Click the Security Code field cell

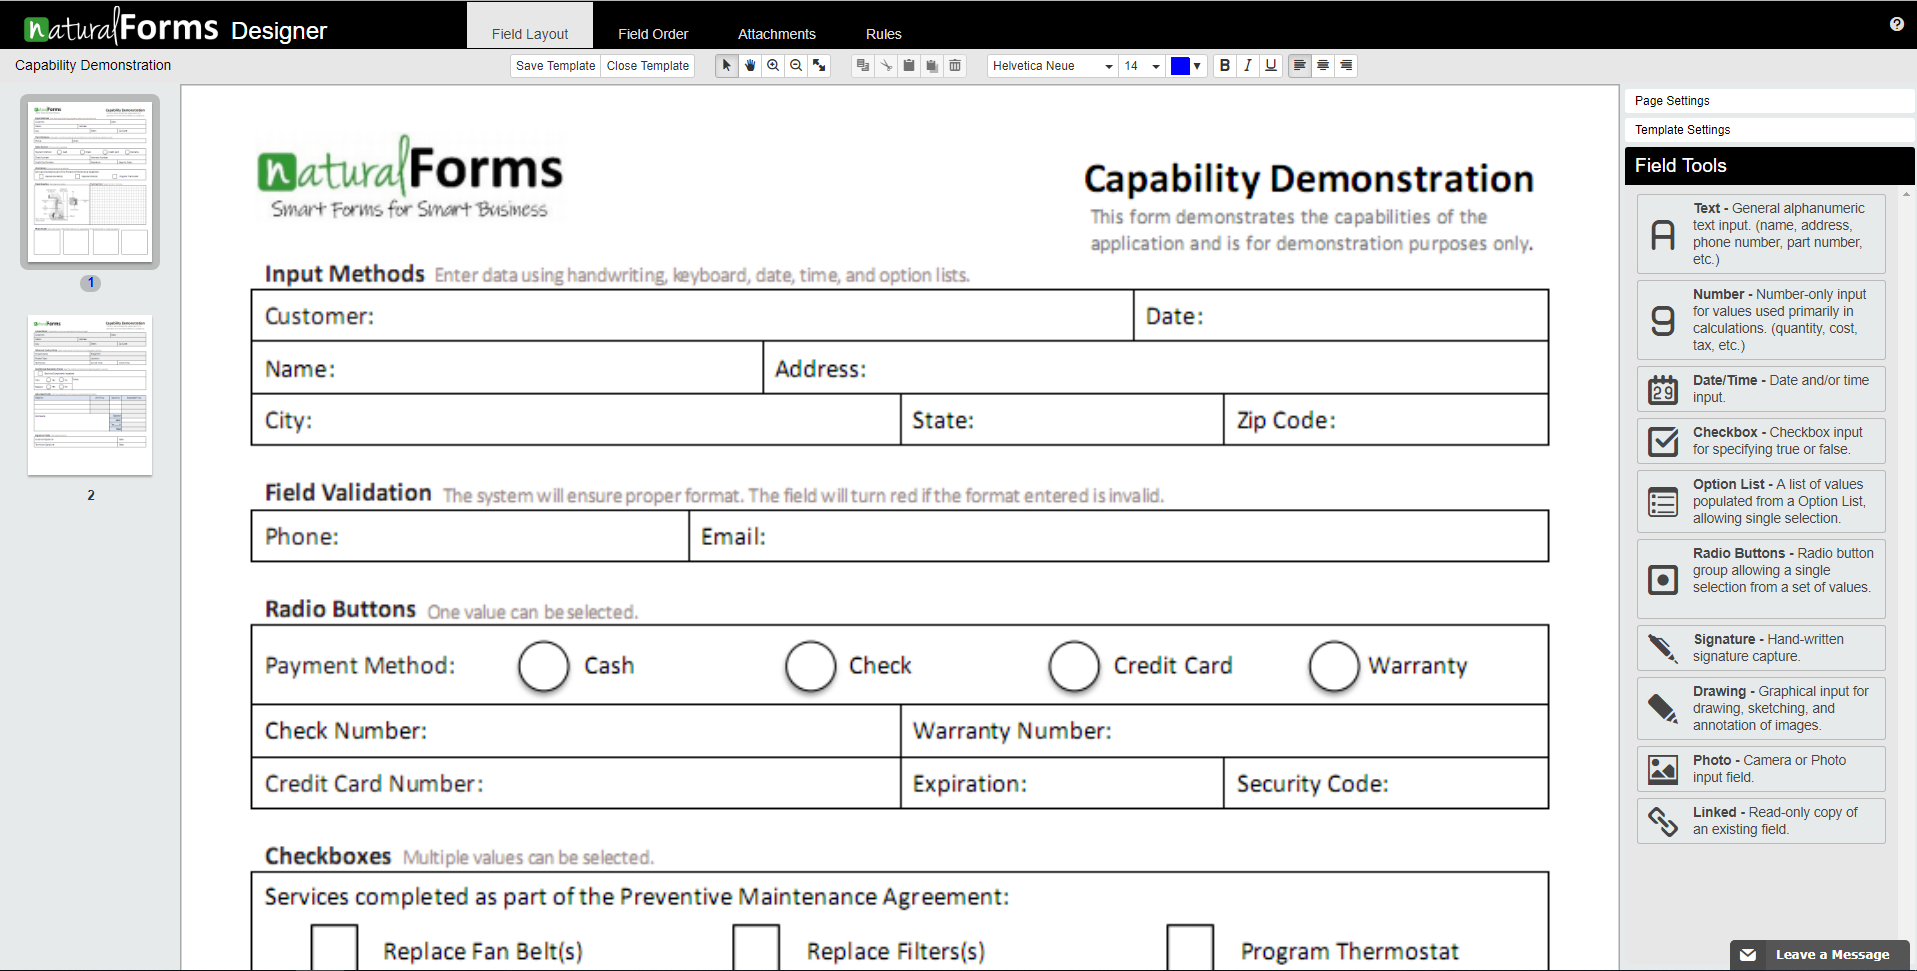tap(1386, 784)
